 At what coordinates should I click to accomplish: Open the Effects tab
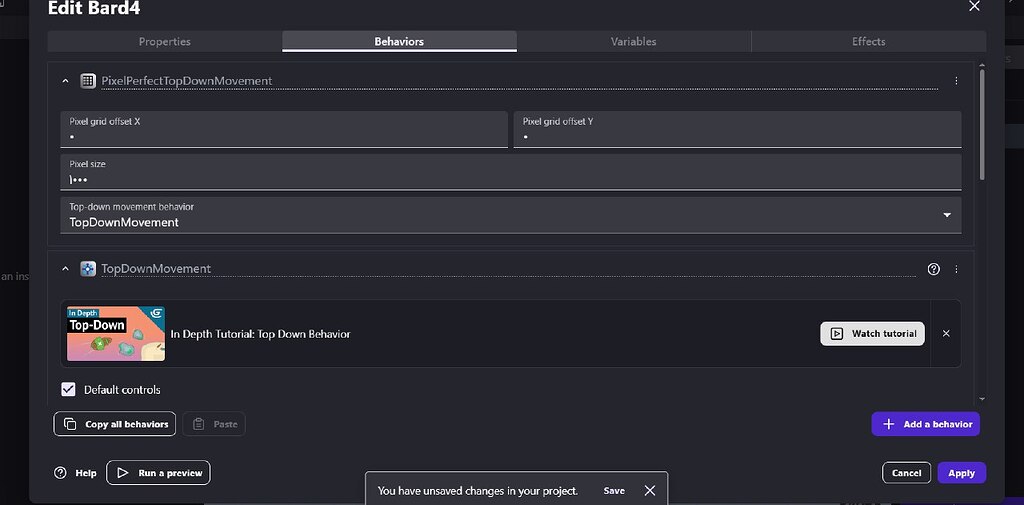click(x=868, y=41)
